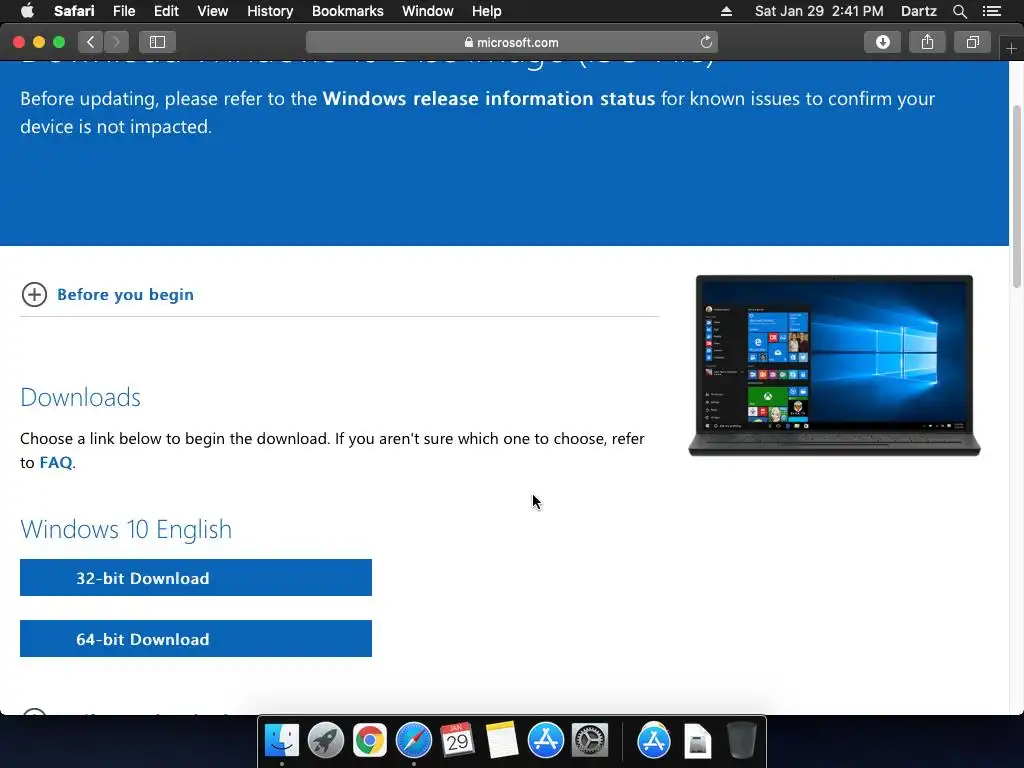Viewport: 1024px width, 768px height.
Task: Open the File menu
Action: 123,11
